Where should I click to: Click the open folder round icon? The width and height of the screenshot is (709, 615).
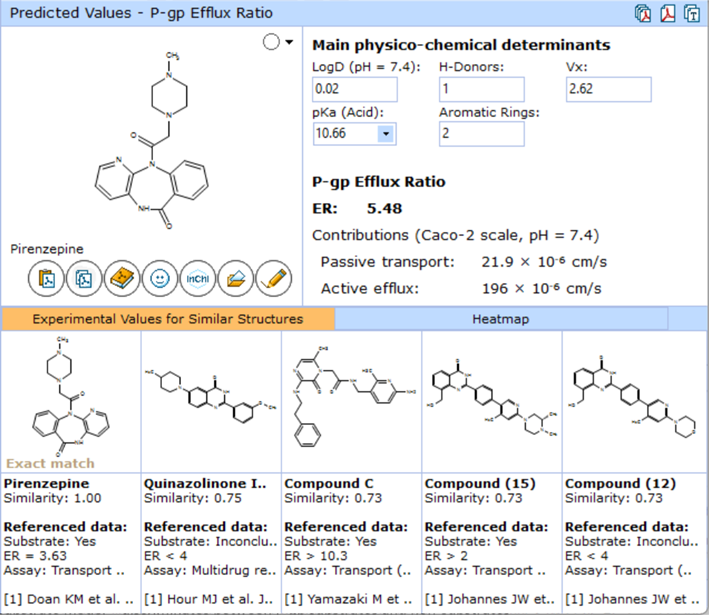pyautogui.click(x=235, y=280)
